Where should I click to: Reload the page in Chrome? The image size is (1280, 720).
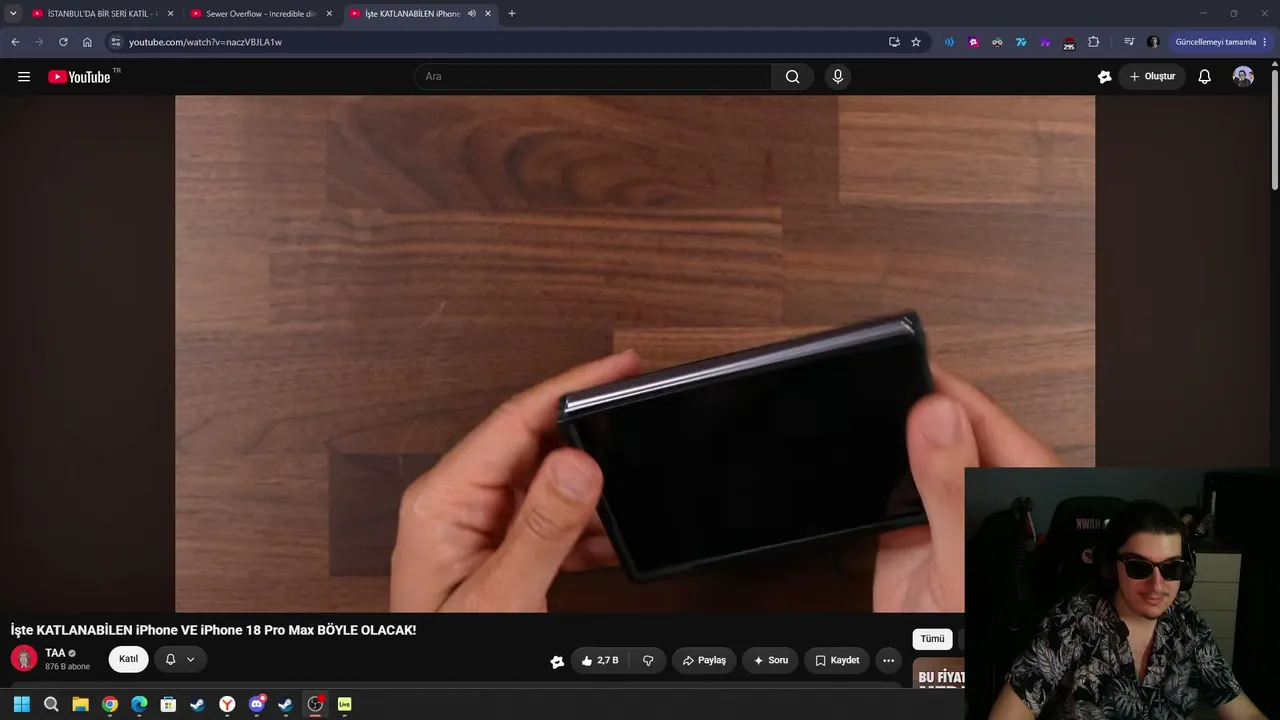pos(63,42)
